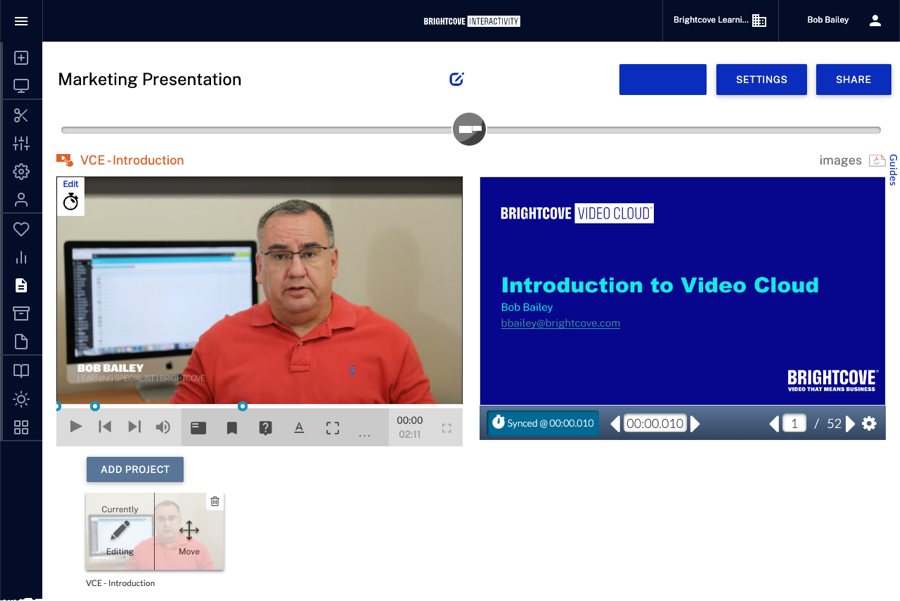Click the edit pencil icon beside project title
The width and height of the screenshot is (900, 601).
(457, 80)
